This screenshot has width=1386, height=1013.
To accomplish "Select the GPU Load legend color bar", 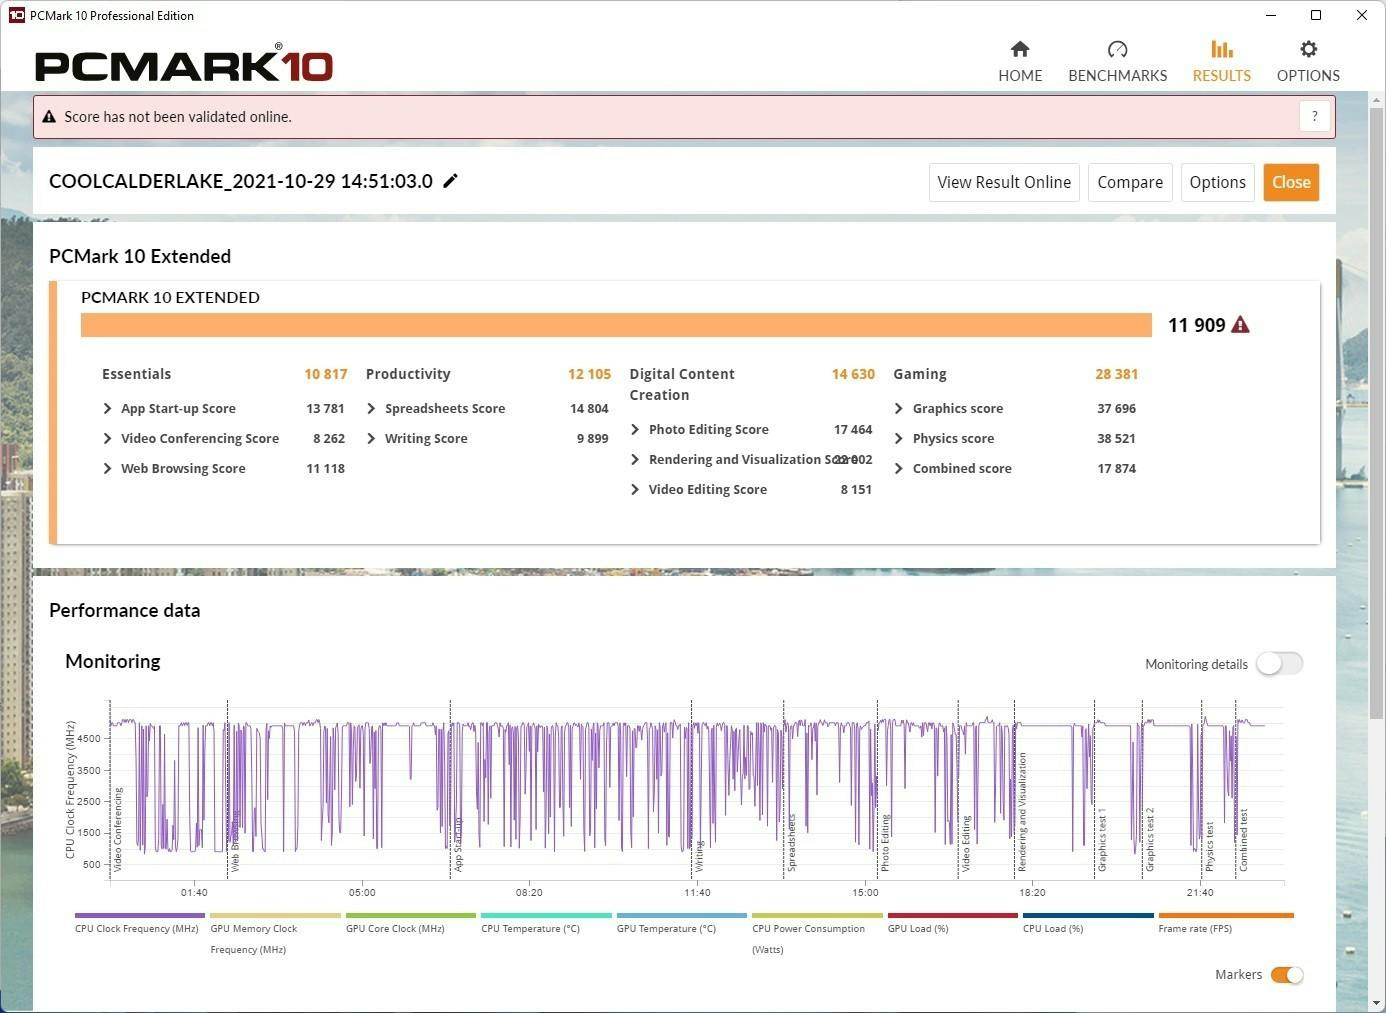I will click(952, 915).
